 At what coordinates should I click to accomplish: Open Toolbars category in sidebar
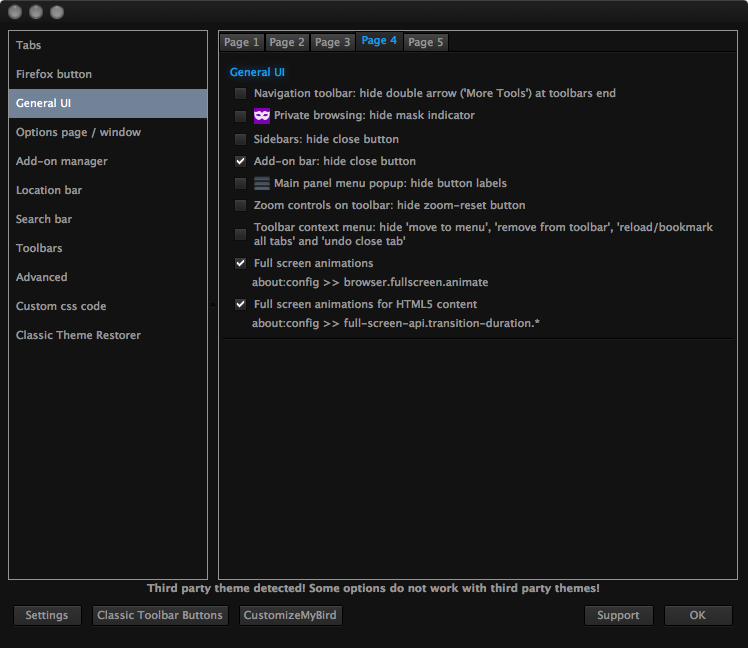108,249
